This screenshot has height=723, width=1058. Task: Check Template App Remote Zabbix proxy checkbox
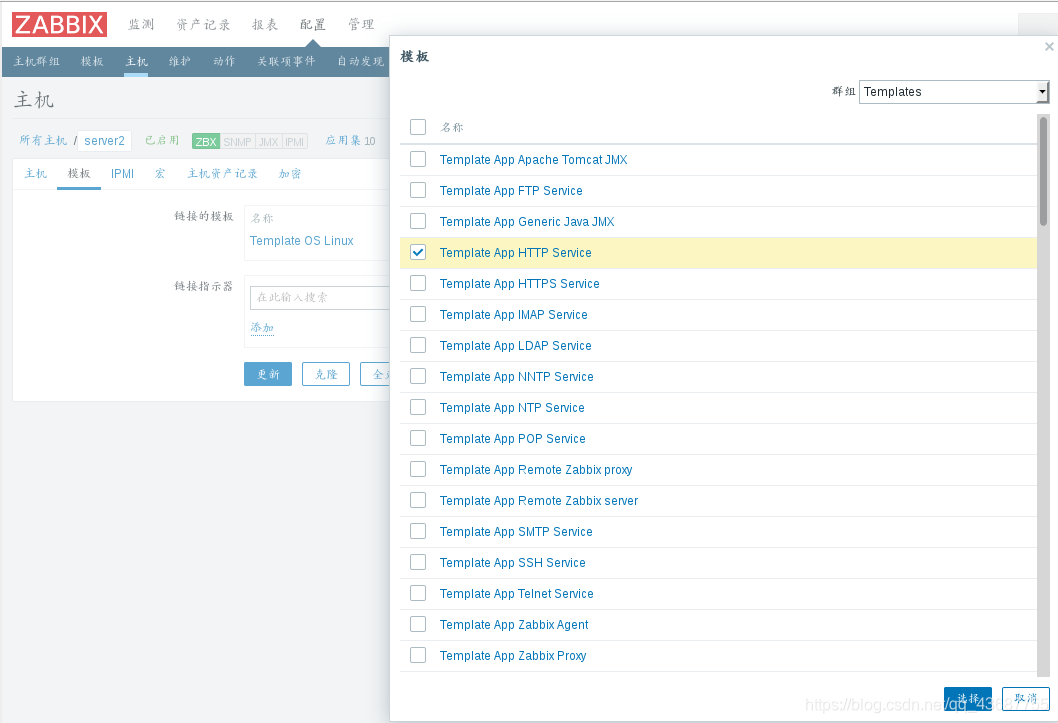(418, 469)
